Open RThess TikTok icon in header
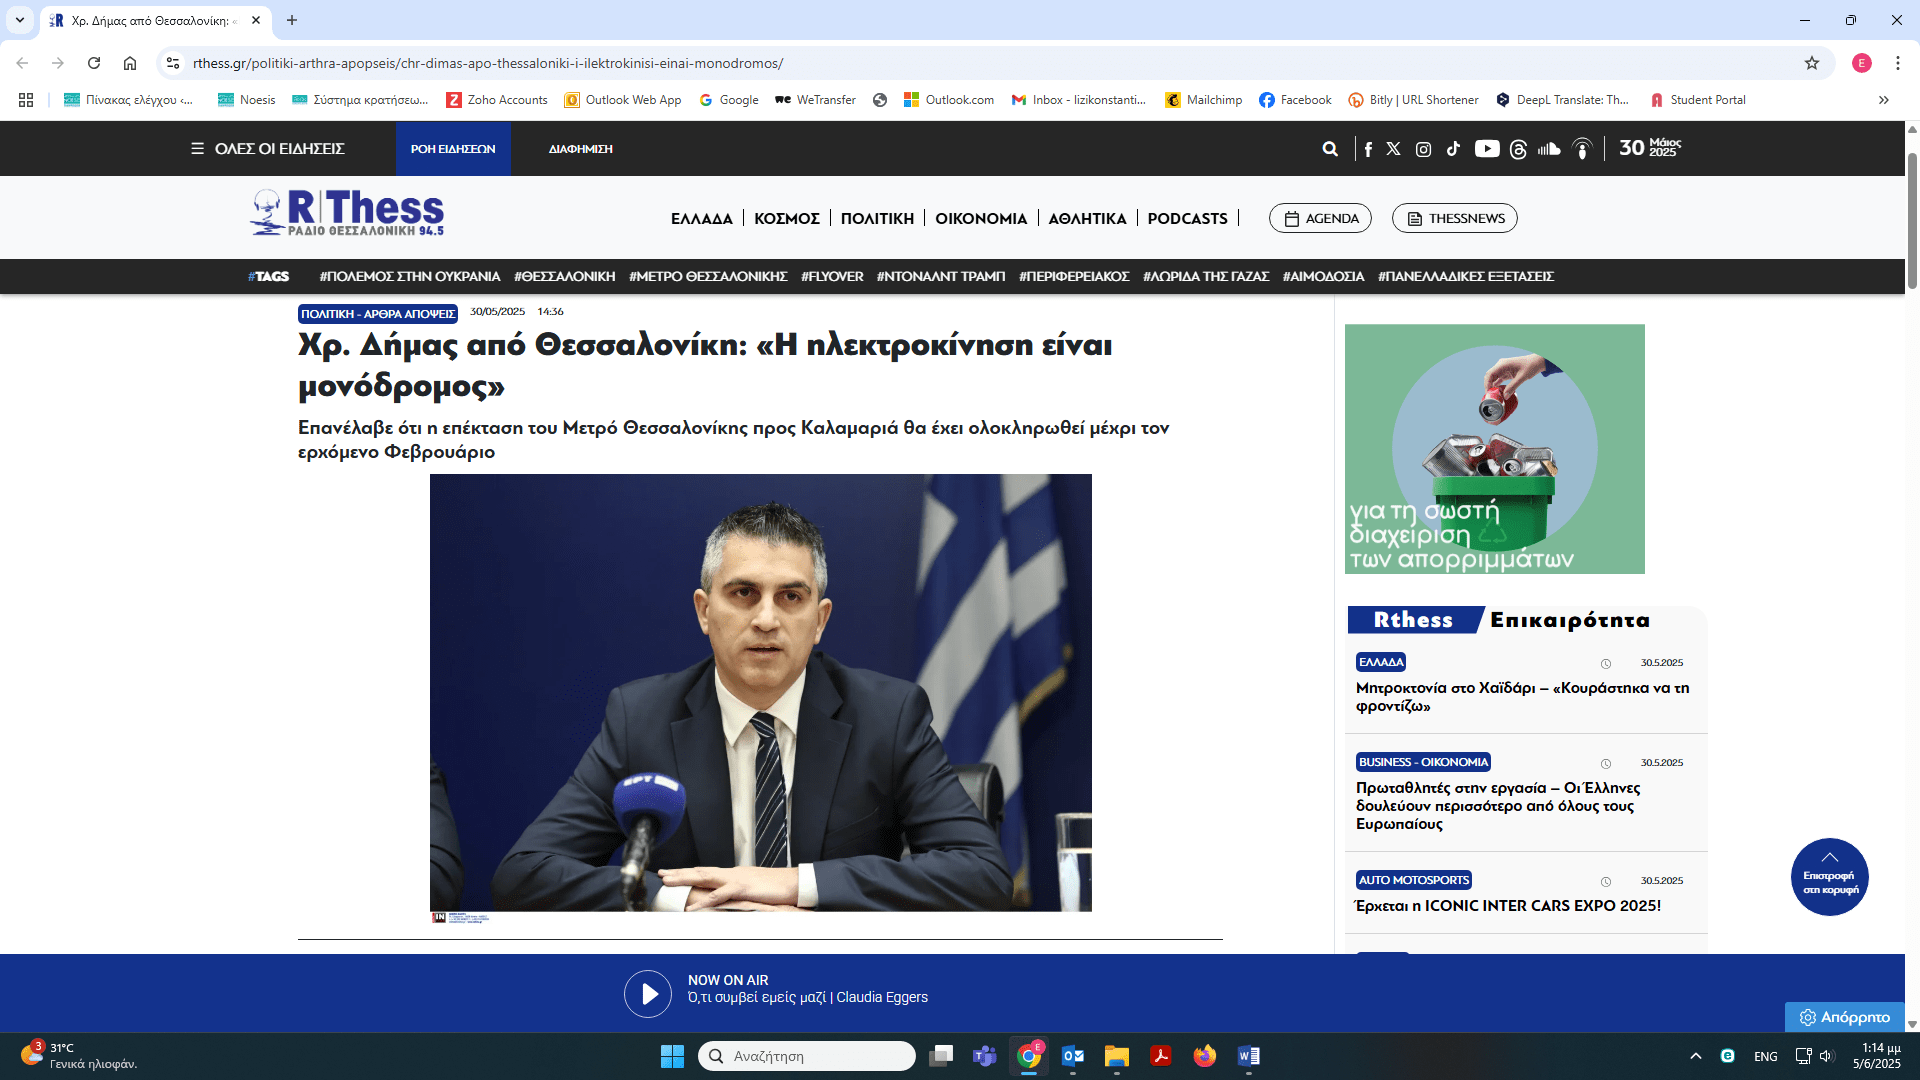 click(x=1453, y=149)
